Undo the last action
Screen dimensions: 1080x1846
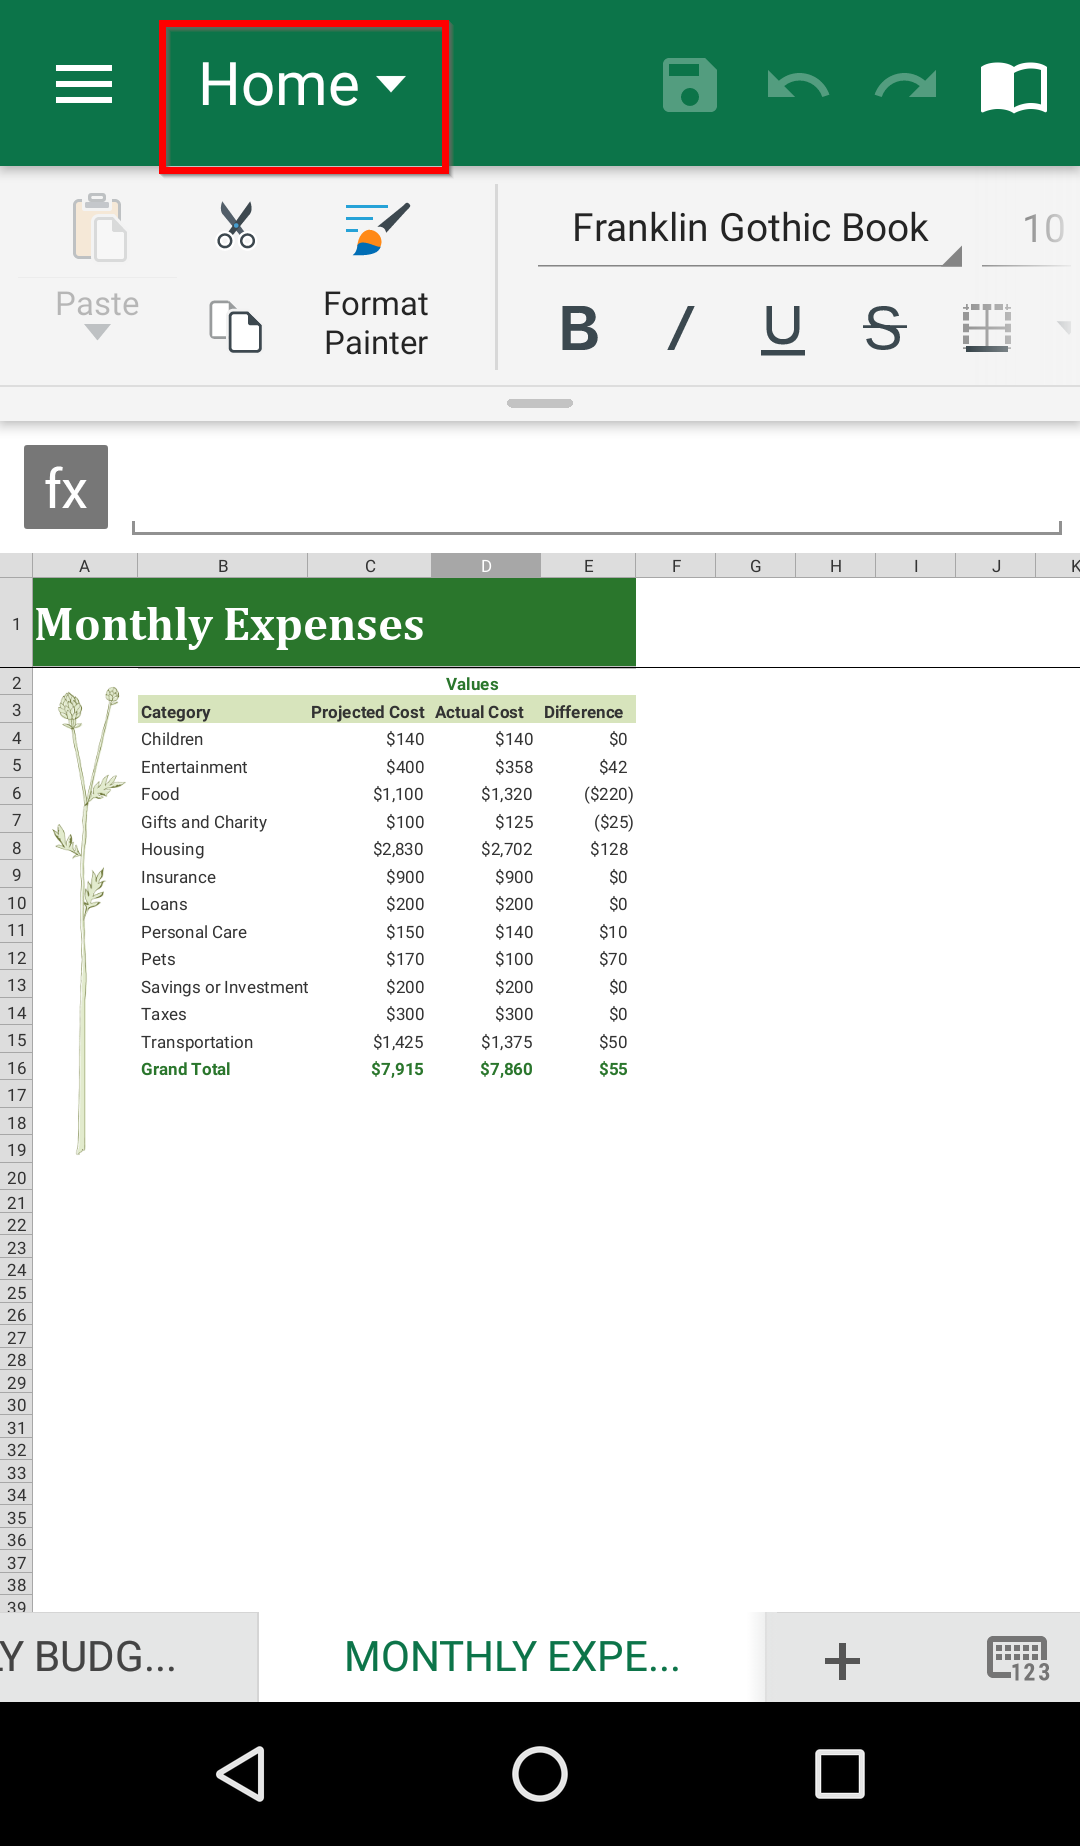coord(797,86)
